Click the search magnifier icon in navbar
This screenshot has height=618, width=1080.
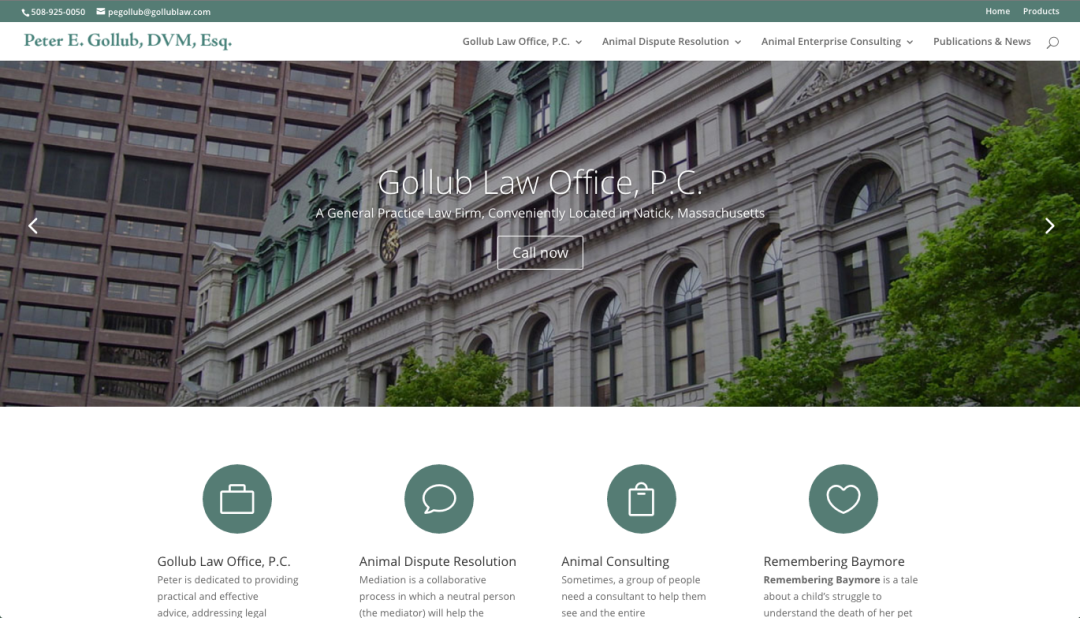(x=1052, y=42)
